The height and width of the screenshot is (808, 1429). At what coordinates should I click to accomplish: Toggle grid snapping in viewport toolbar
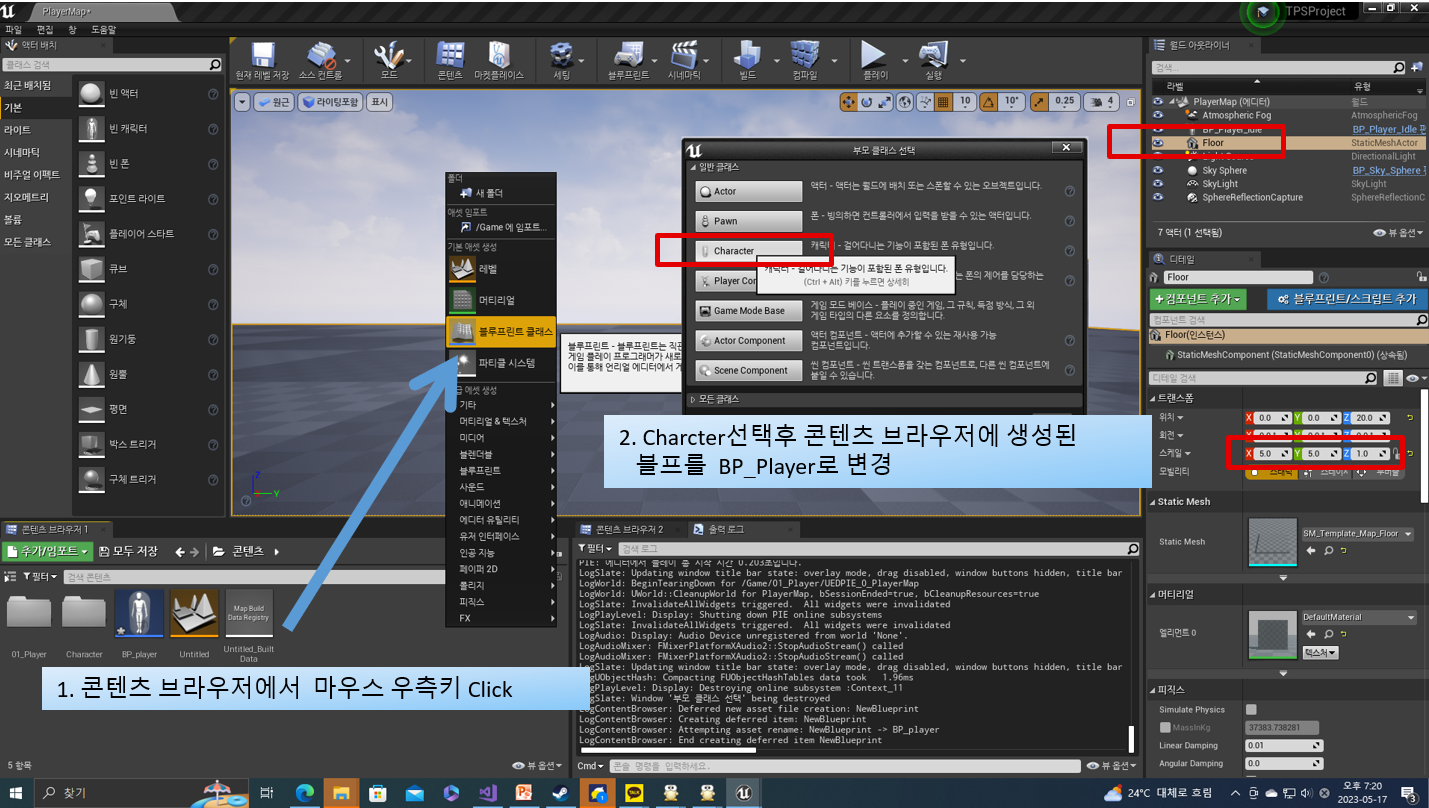click(945, 102)
